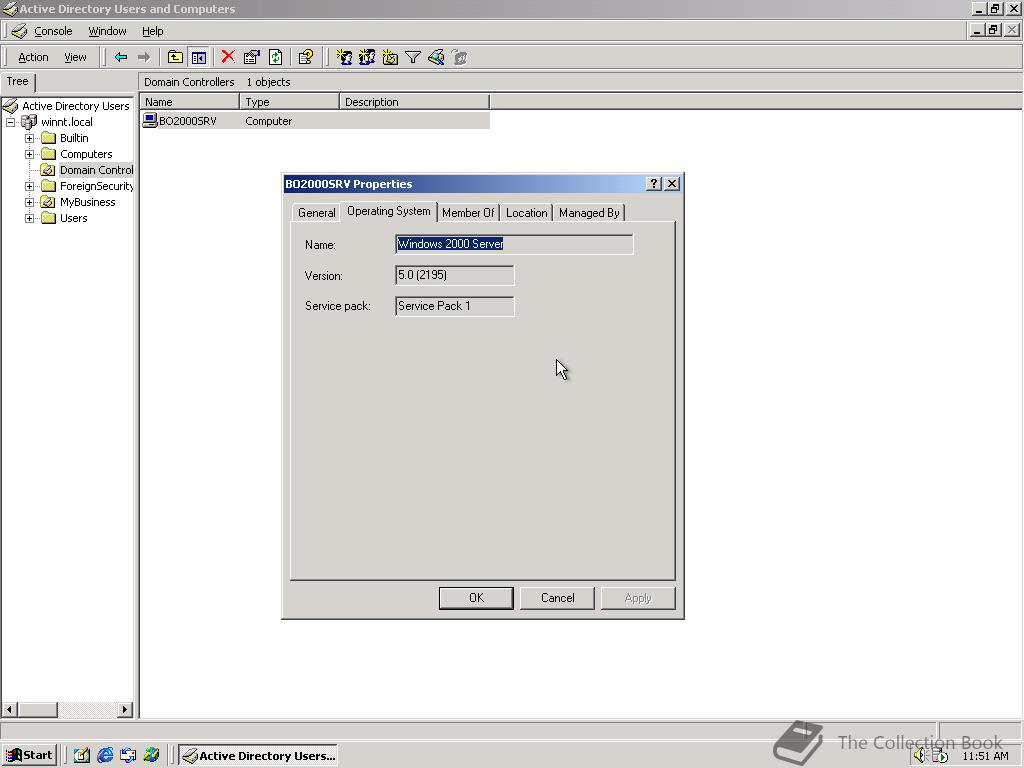
Task: Click the Show Desktop quick launch icon
Action: click(x=82, y=755)
